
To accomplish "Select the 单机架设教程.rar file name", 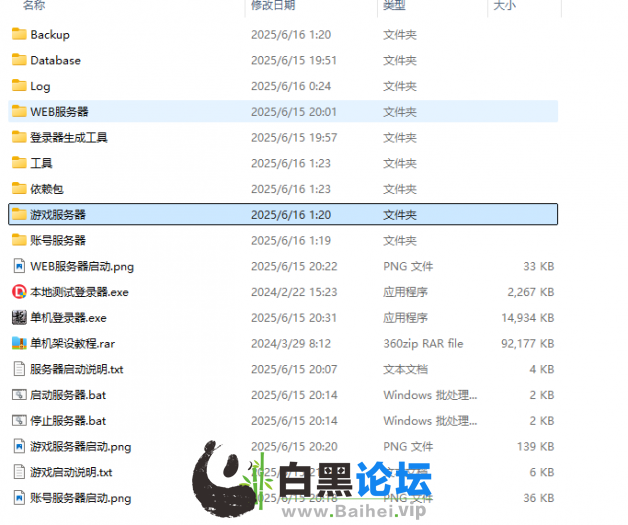I will pos(72,344).
